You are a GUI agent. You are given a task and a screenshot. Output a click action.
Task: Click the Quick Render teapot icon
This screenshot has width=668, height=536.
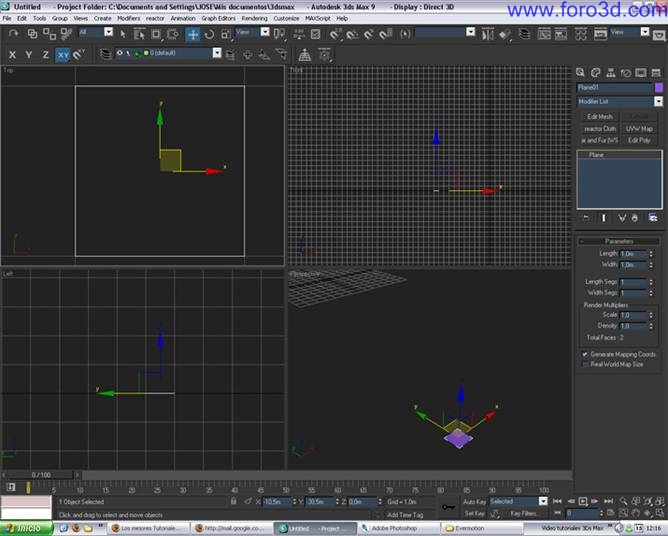(659, 34)
